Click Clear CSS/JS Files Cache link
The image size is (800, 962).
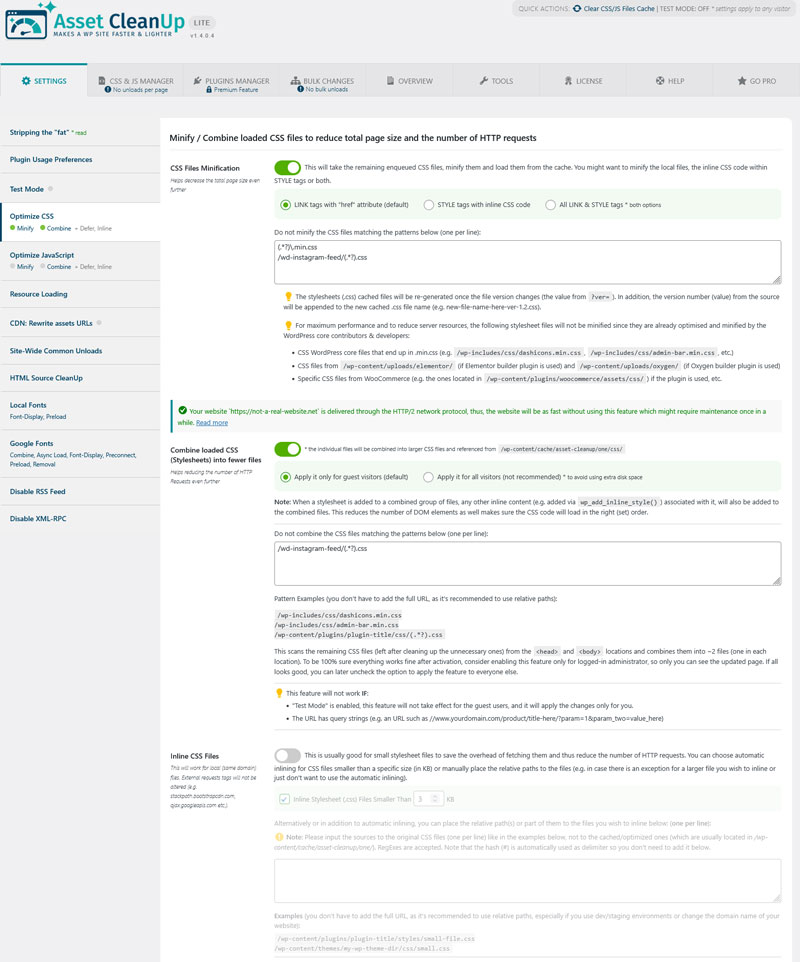click(x=619, y=9)
